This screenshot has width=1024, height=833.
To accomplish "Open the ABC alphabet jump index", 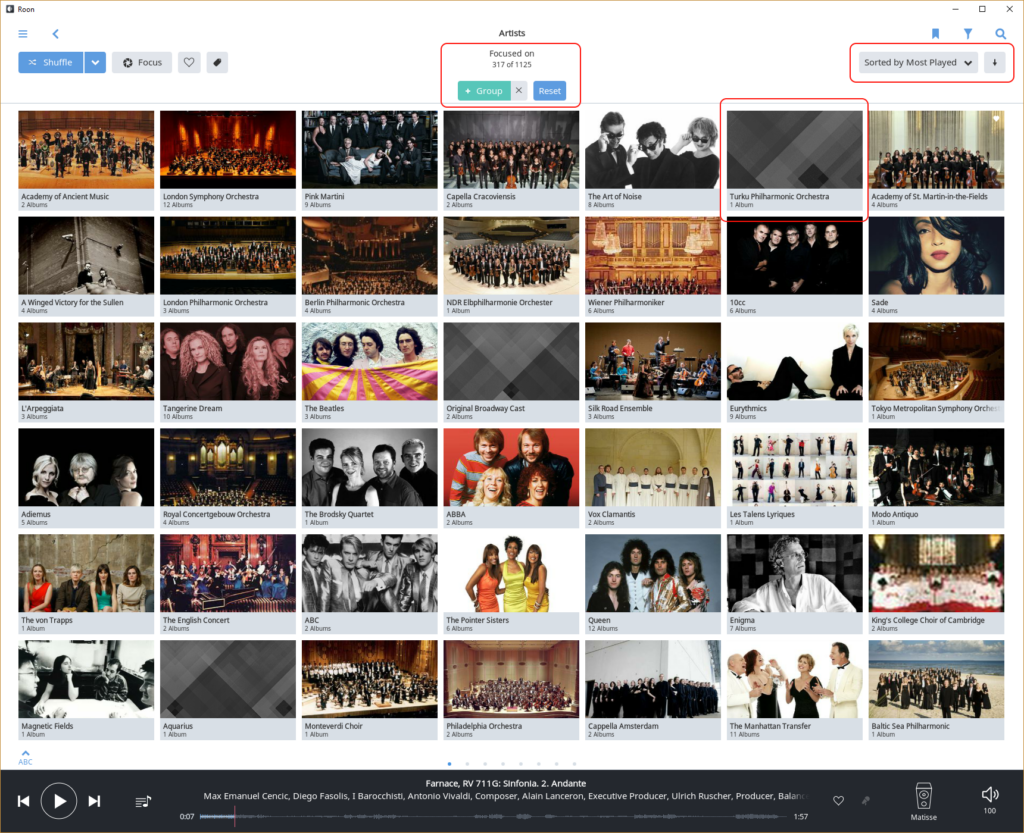I will (x=25, y=758).
